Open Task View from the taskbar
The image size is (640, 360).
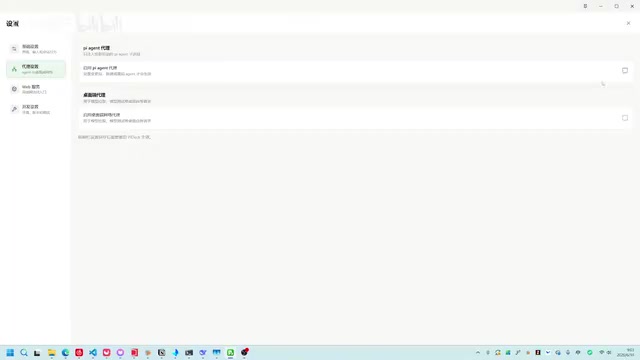(37, 352)
